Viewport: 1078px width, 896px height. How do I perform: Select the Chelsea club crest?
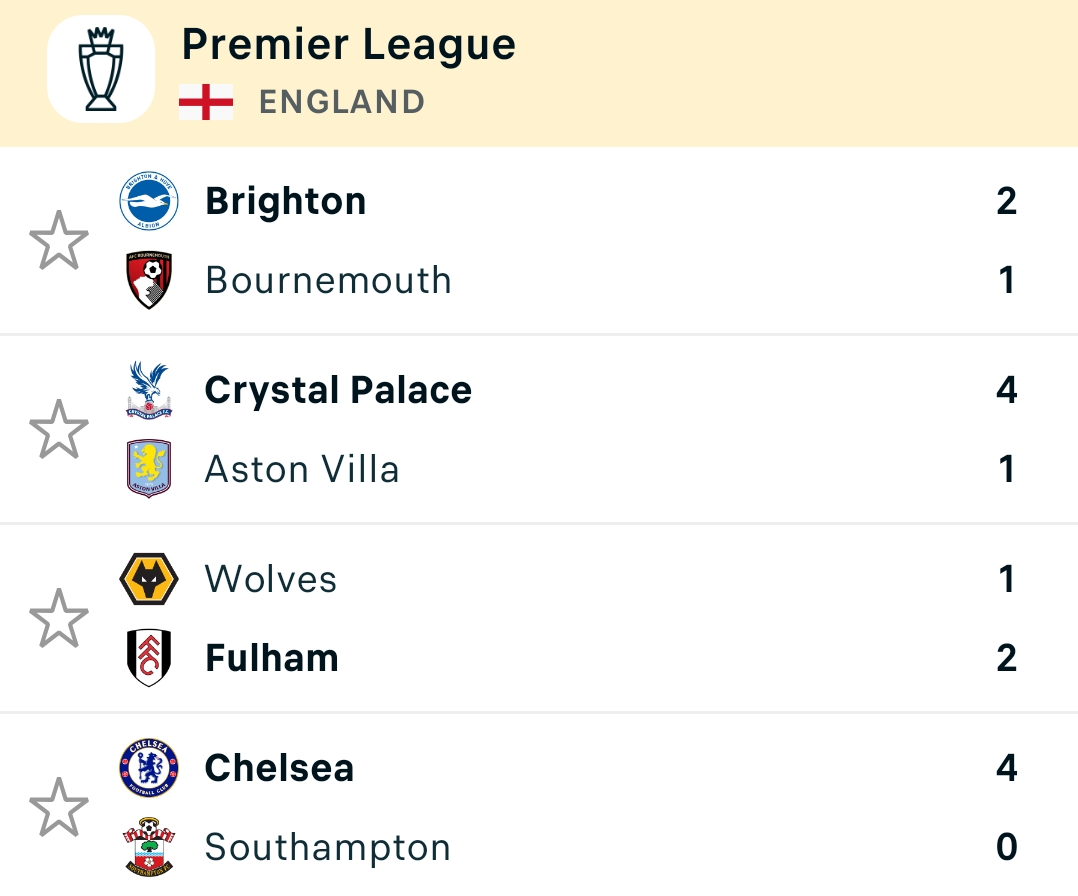(149, 768)
